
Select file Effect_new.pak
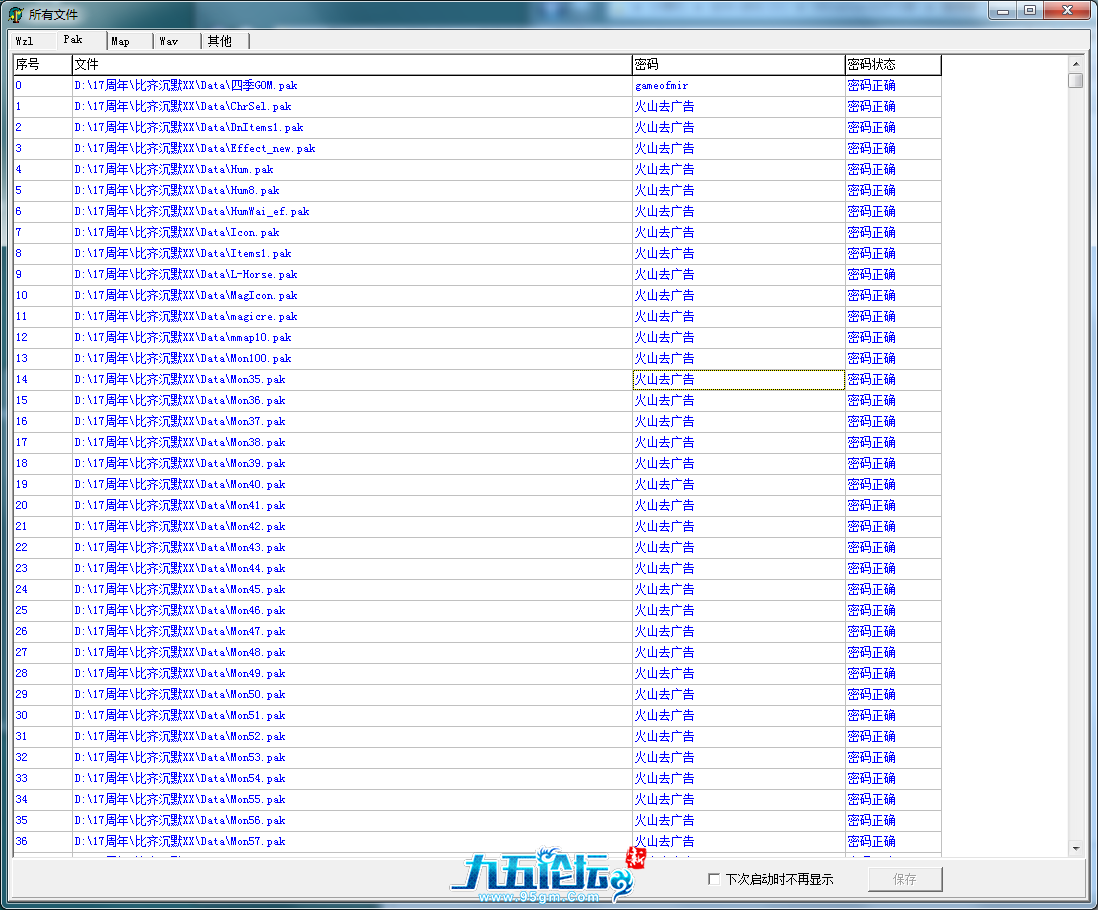point(352,148)
